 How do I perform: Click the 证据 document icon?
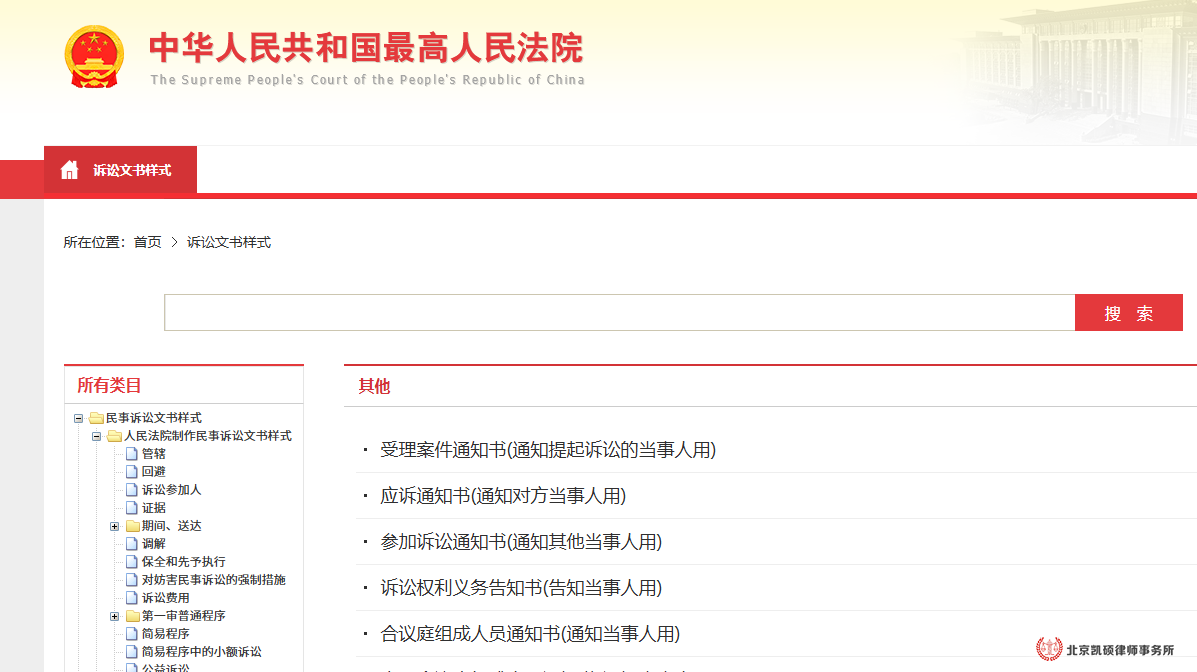(131, 508)
